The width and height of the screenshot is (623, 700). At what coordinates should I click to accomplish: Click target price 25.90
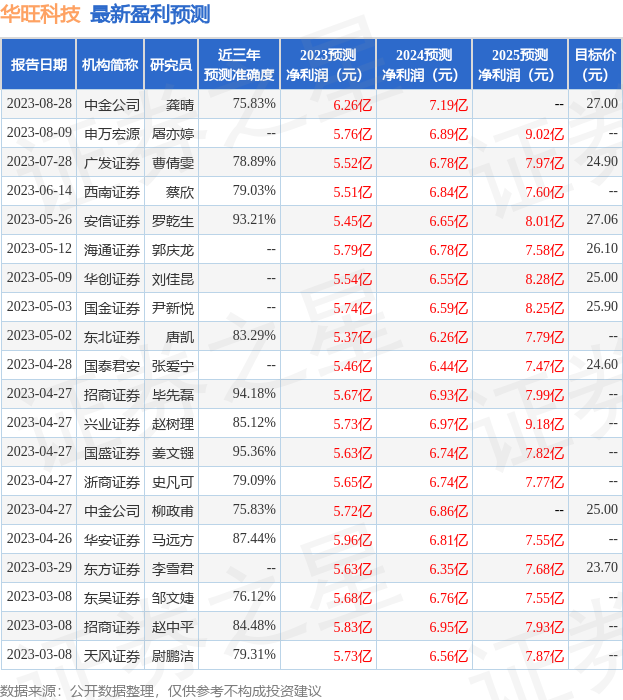coord(602,306)
